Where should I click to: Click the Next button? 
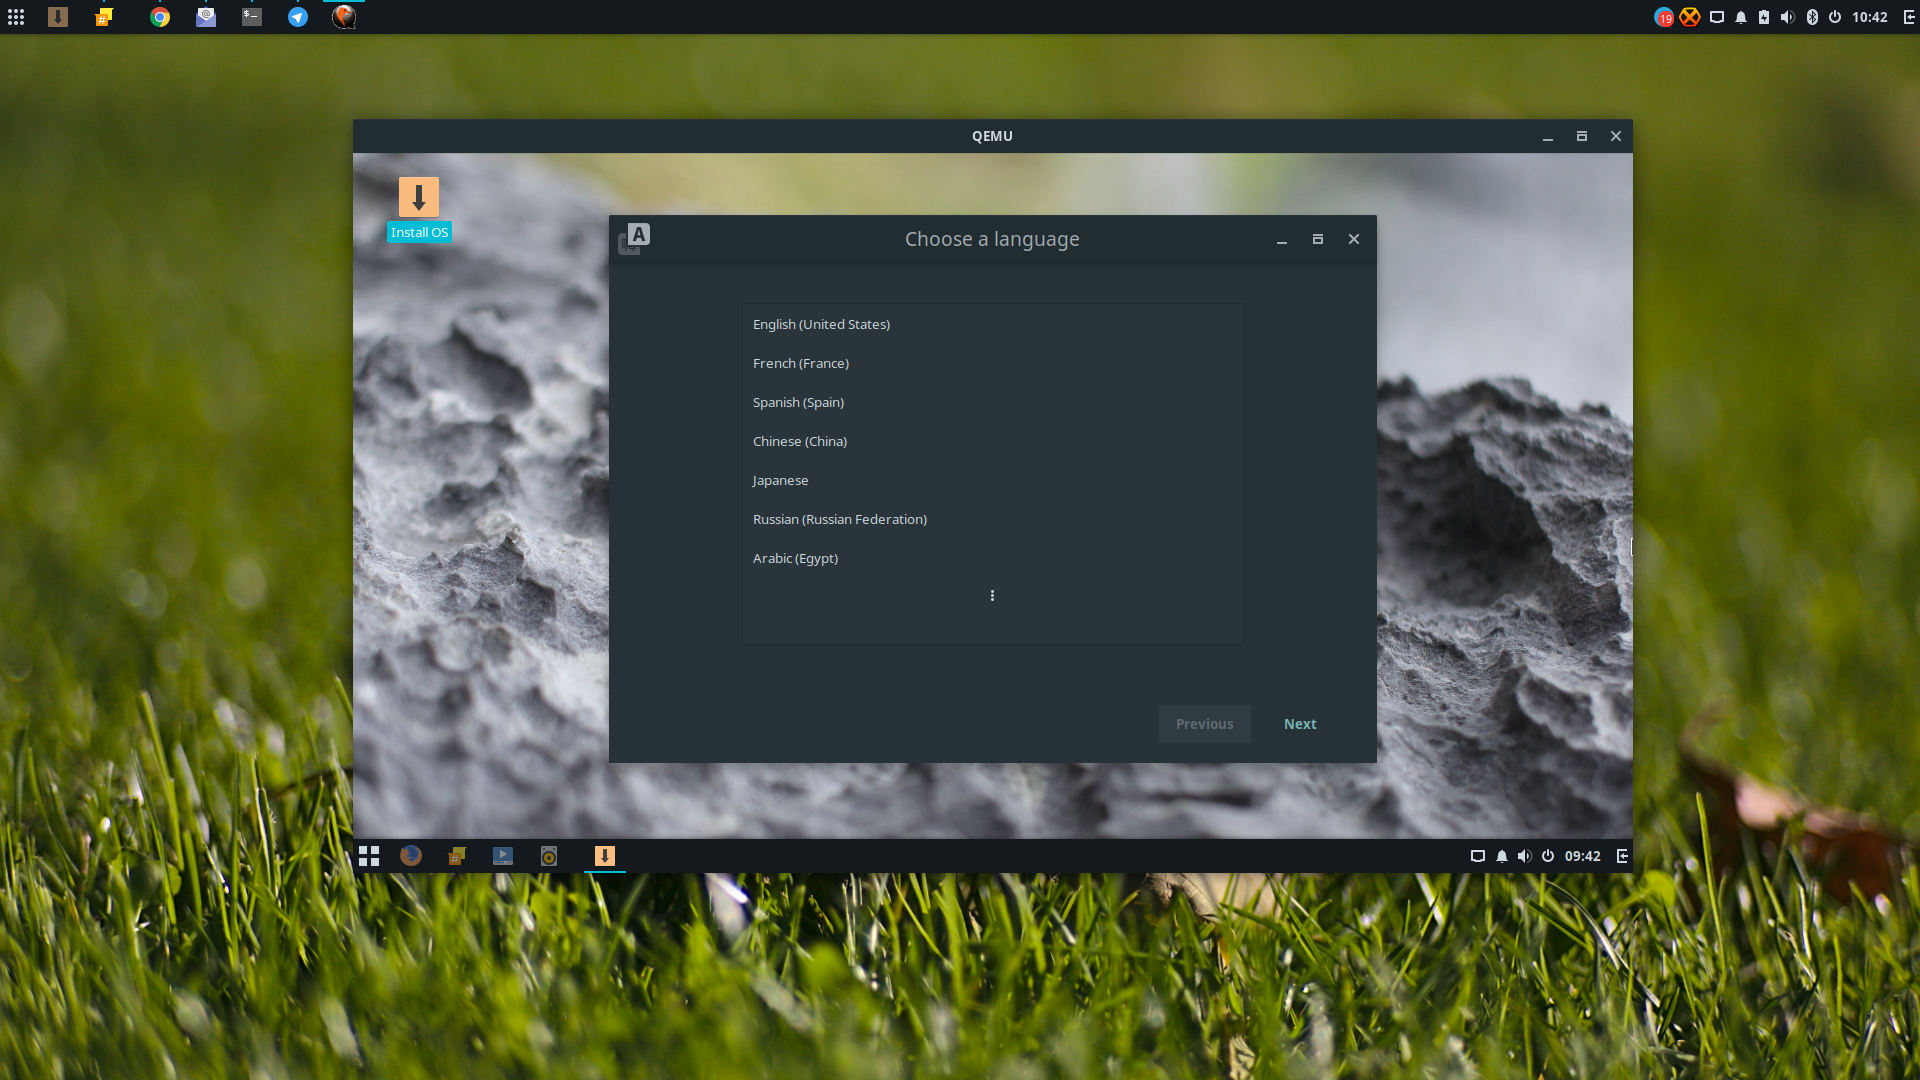click(x=1300, y=724)
